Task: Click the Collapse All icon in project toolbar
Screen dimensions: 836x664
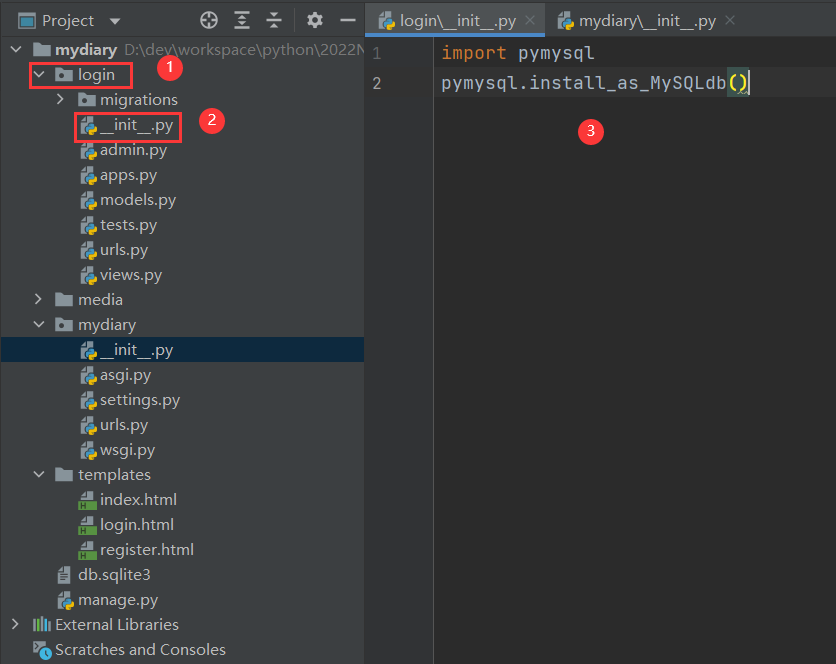Action: (274, 20)
